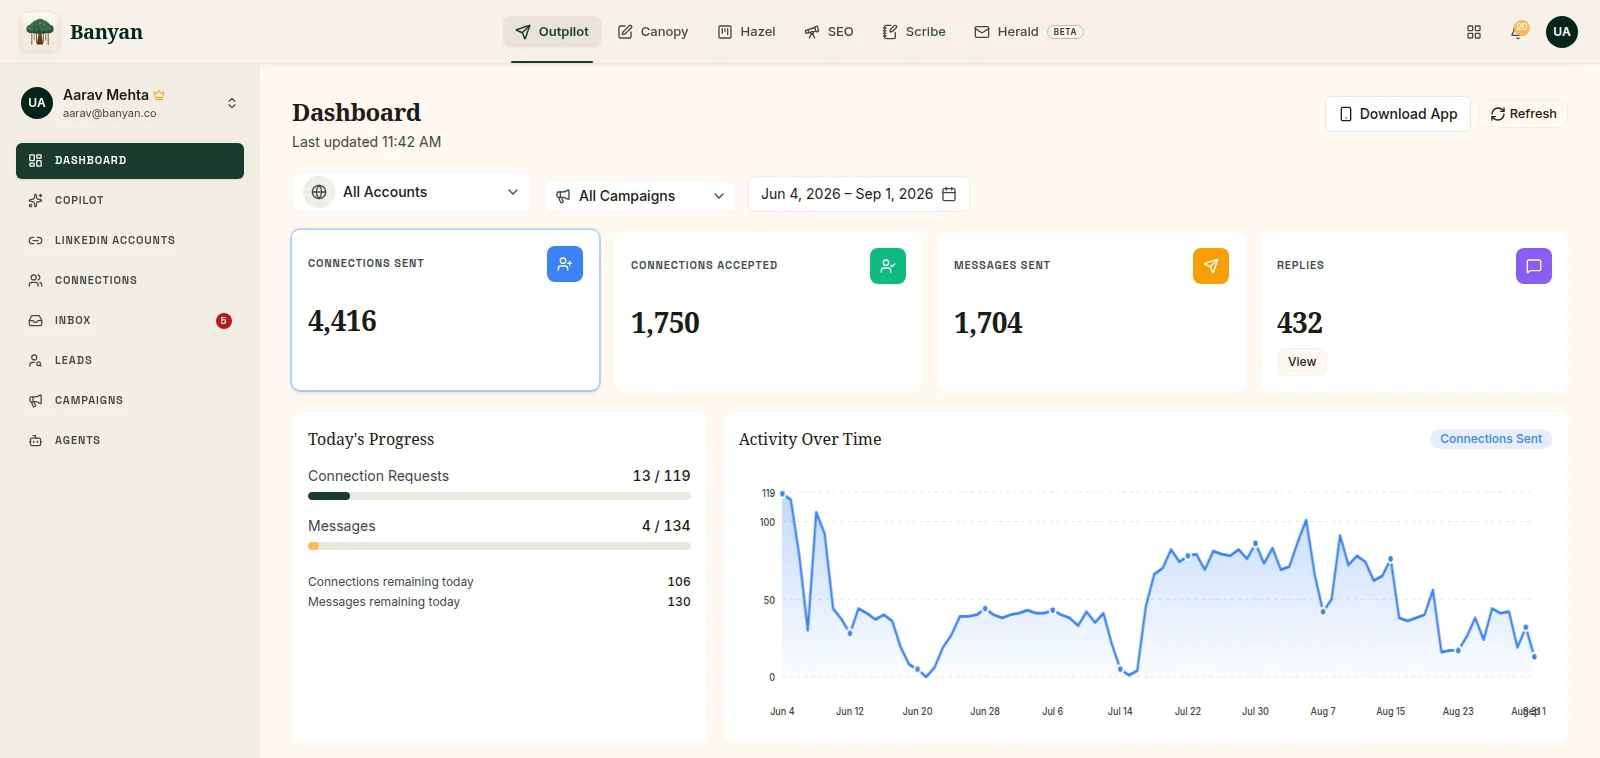Switch to the Scribe tab
The image size is (1600, 758).
914,32
